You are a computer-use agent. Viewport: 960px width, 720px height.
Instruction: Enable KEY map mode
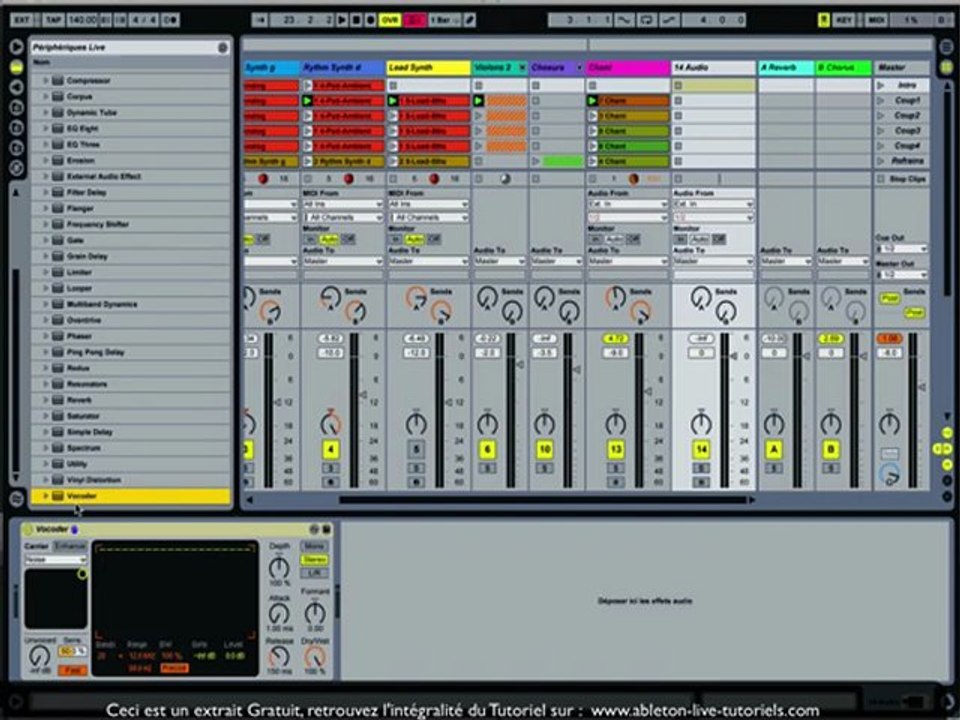coord(844,20)
